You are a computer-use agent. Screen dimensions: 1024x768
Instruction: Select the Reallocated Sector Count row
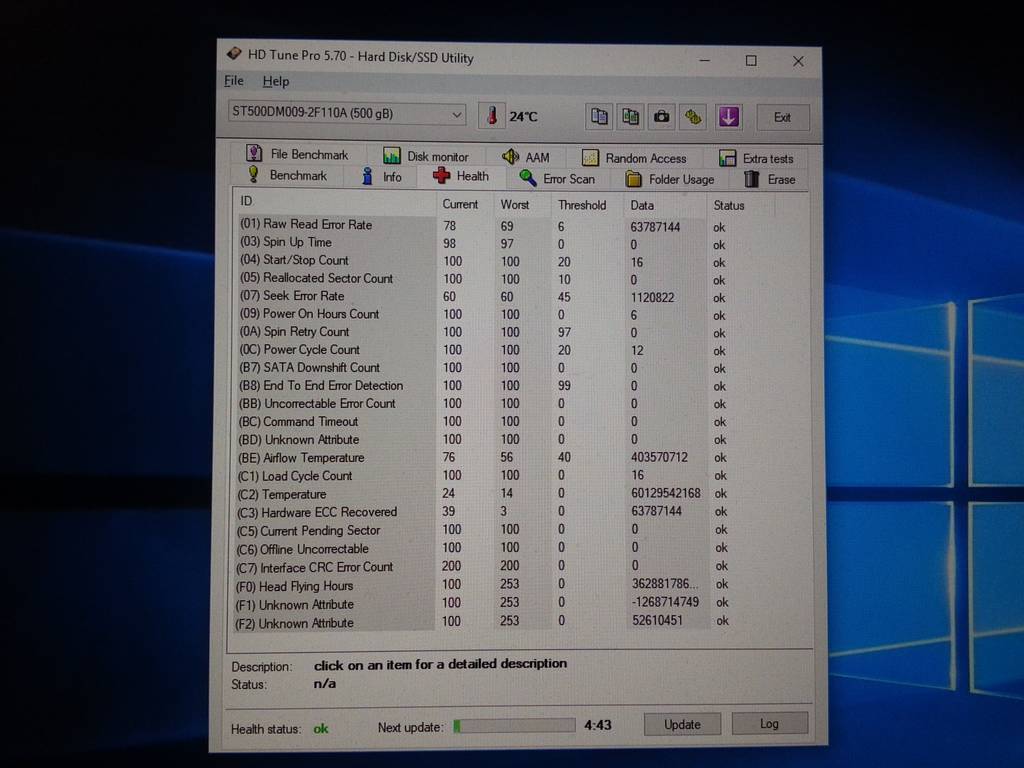click(x=328, y=278)
